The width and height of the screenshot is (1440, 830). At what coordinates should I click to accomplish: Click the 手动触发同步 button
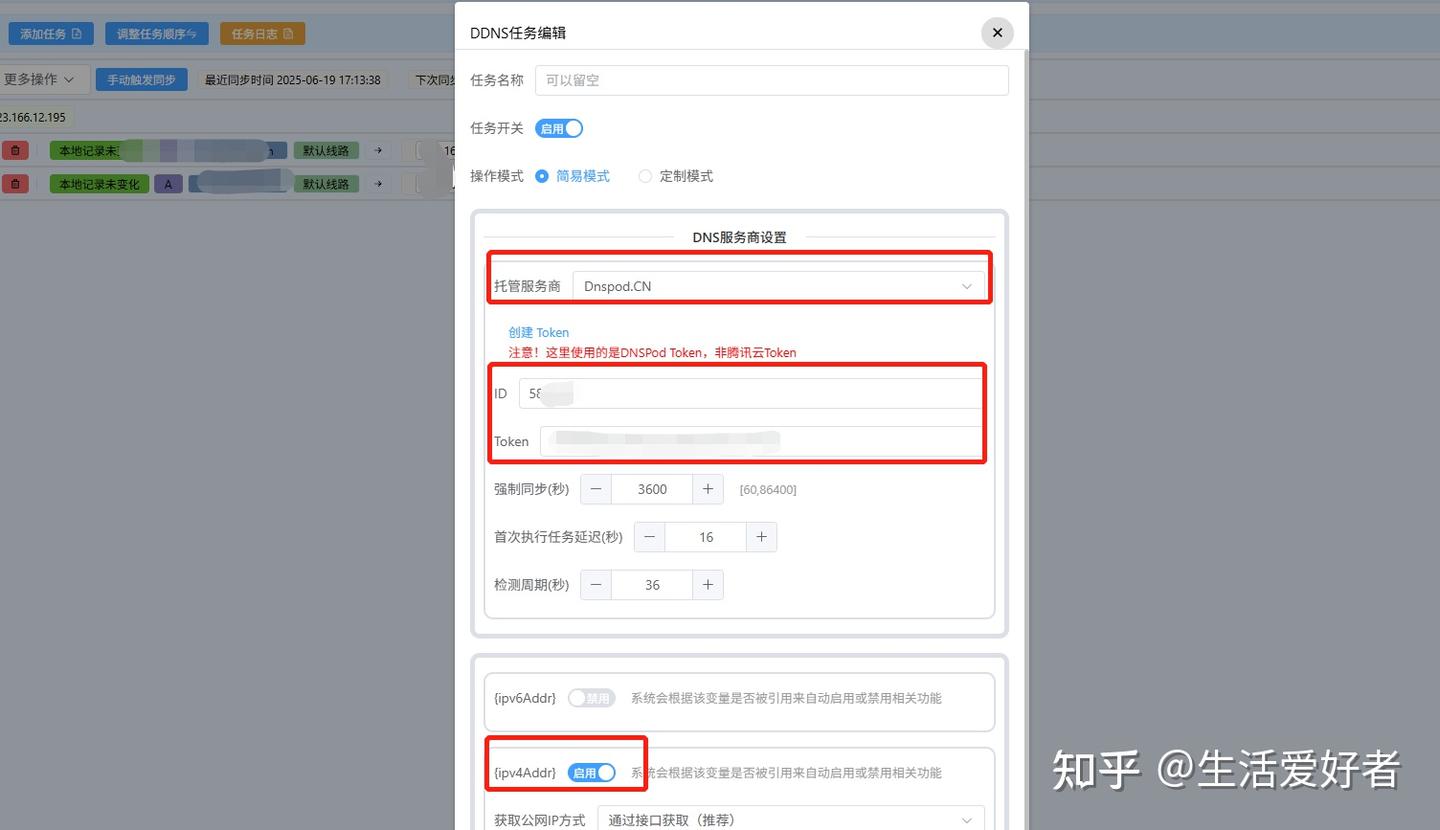tap(141, 79)
